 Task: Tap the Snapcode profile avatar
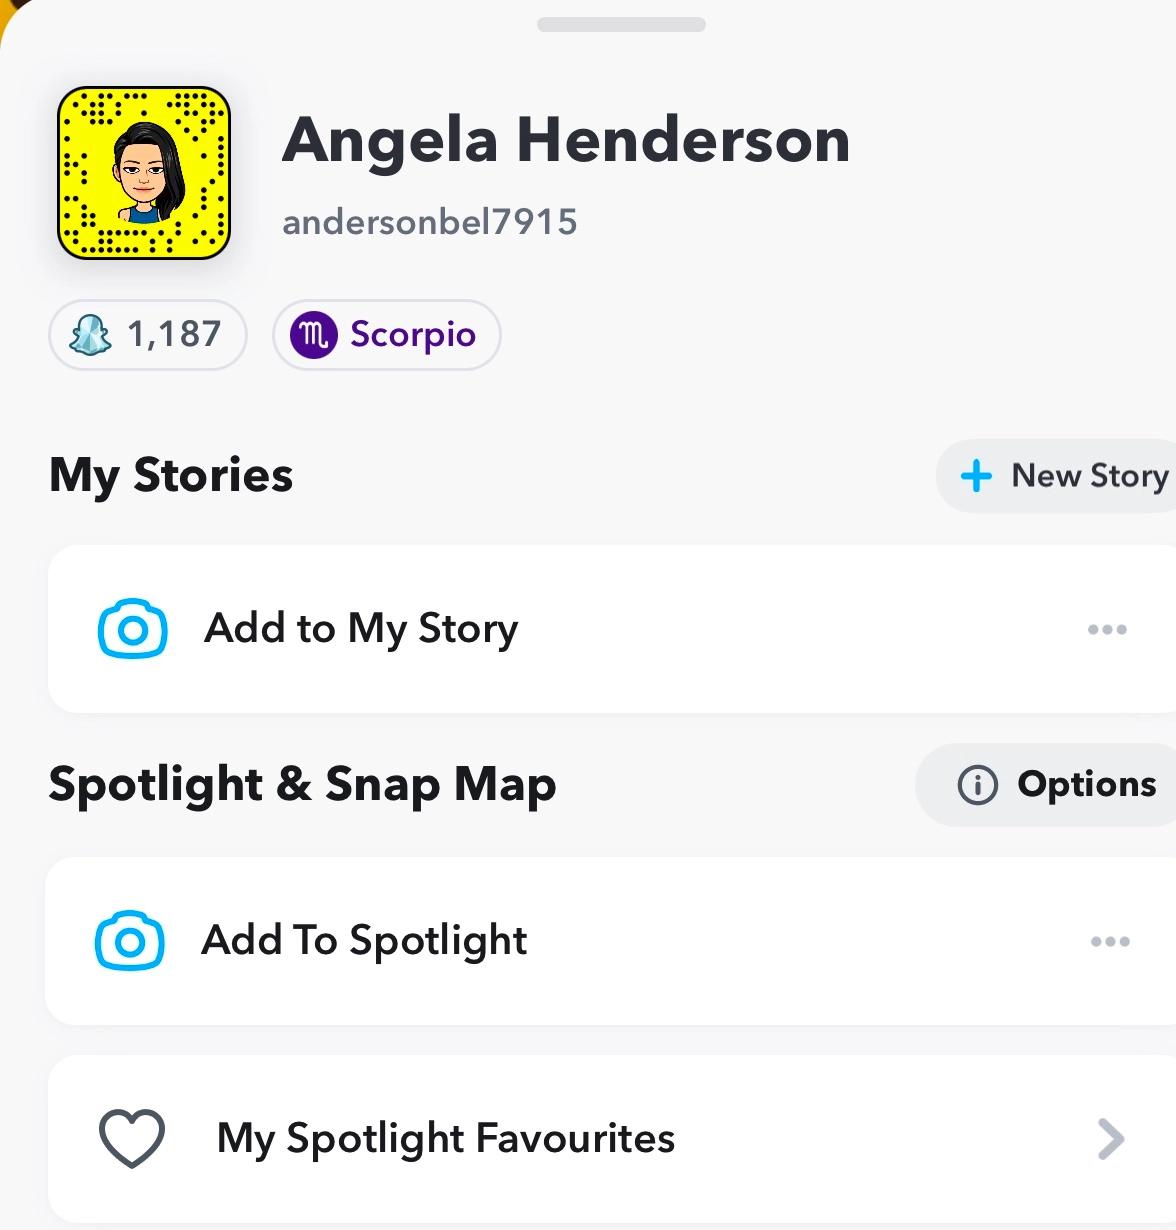coord(144,173)
